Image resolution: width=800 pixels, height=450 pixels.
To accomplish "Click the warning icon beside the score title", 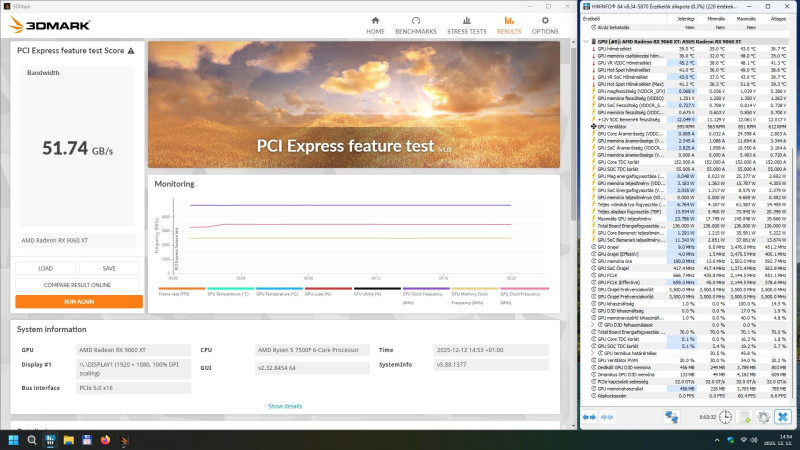I will pyautogui.click(x=131, y=51).
